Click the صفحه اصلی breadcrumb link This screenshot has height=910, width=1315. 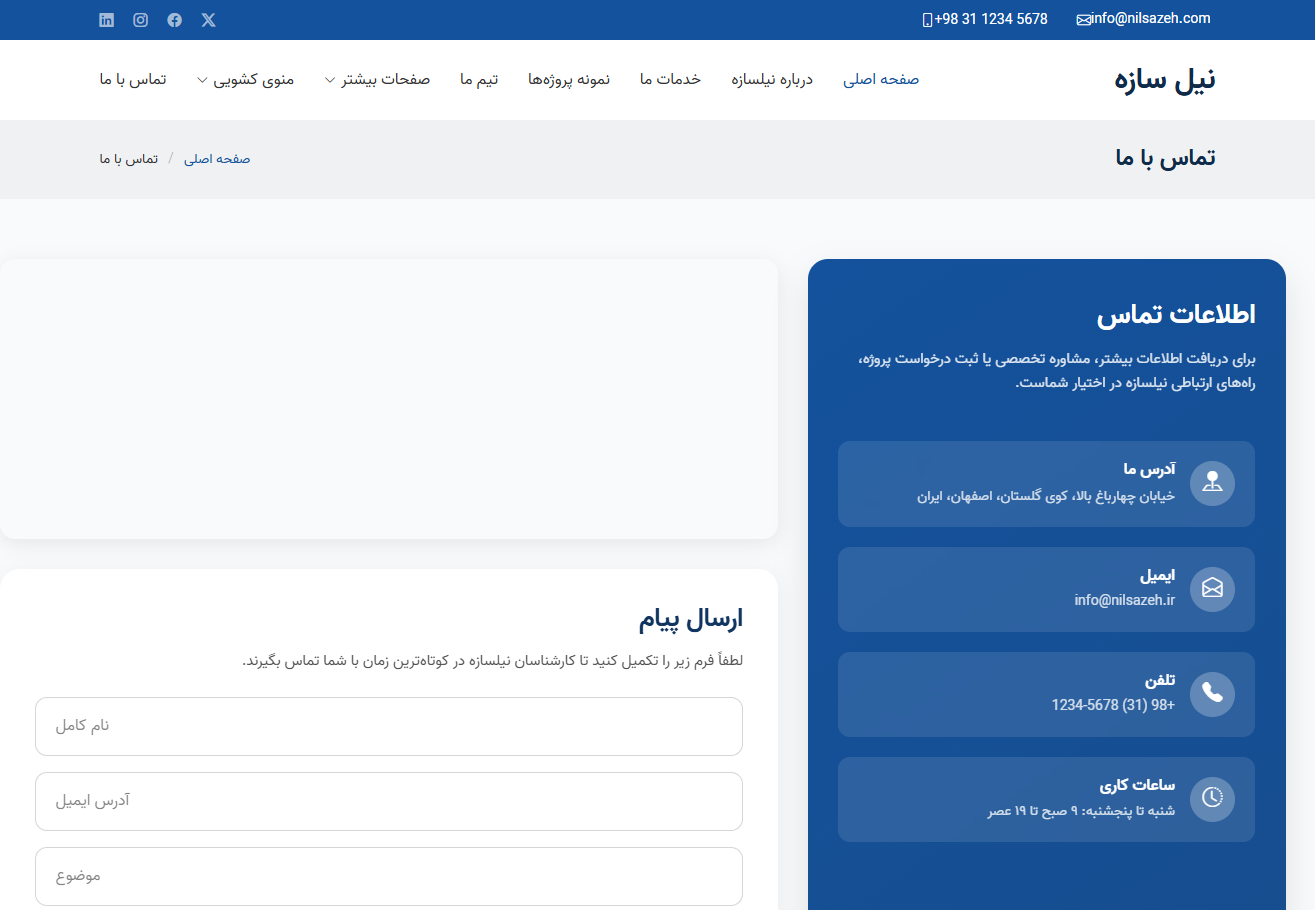tap(217, 158)
